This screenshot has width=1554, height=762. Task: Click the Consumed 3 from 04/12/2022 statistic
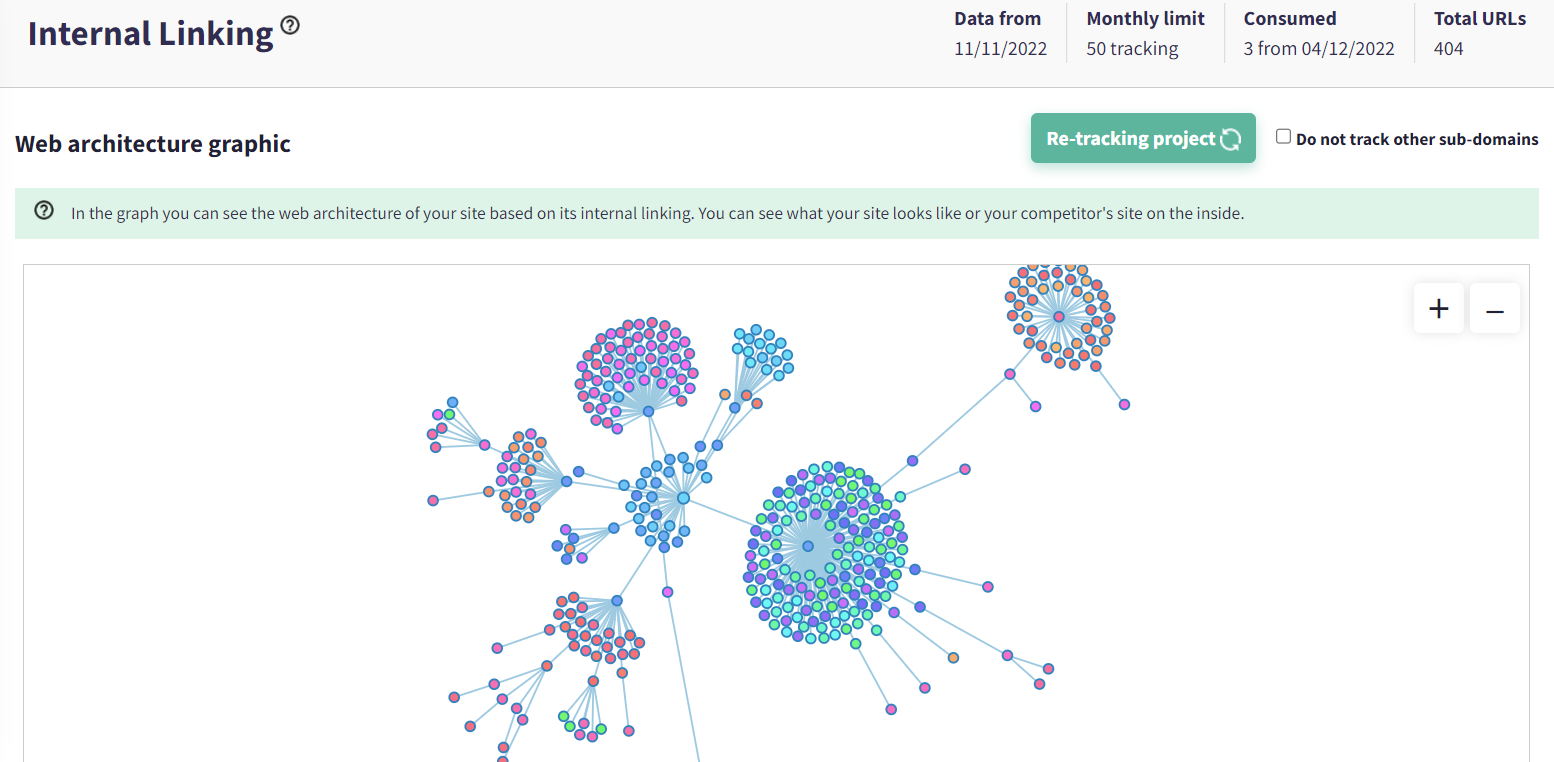(x=1318, y=33)
